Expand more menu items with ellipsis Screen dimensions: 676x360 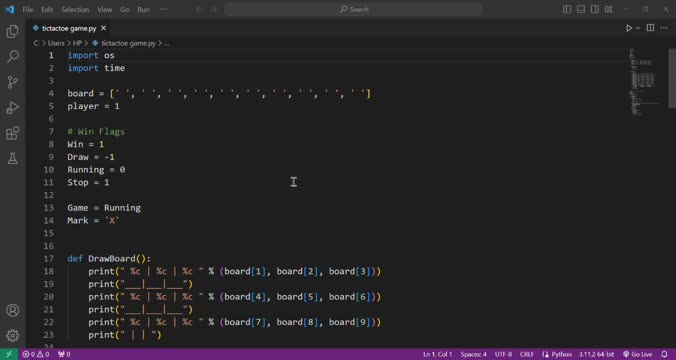164,9
